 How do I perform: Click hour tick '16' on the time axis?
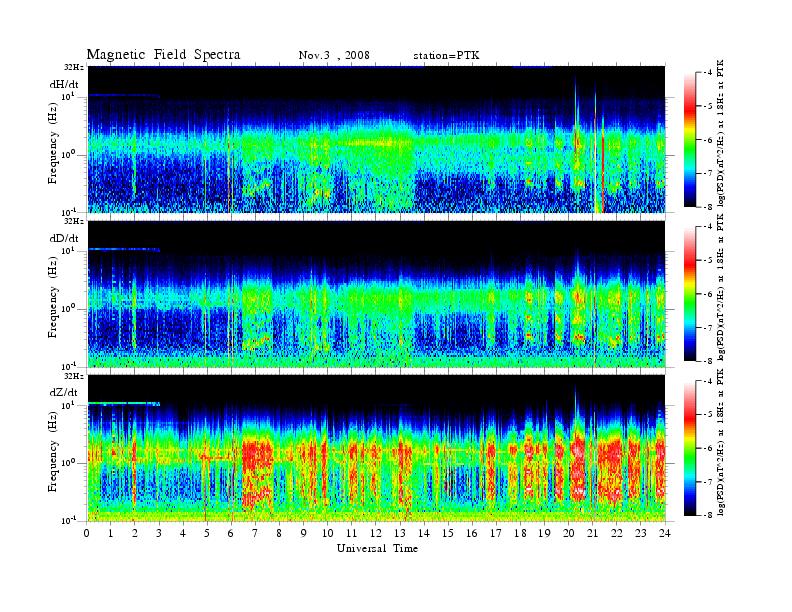472,533
